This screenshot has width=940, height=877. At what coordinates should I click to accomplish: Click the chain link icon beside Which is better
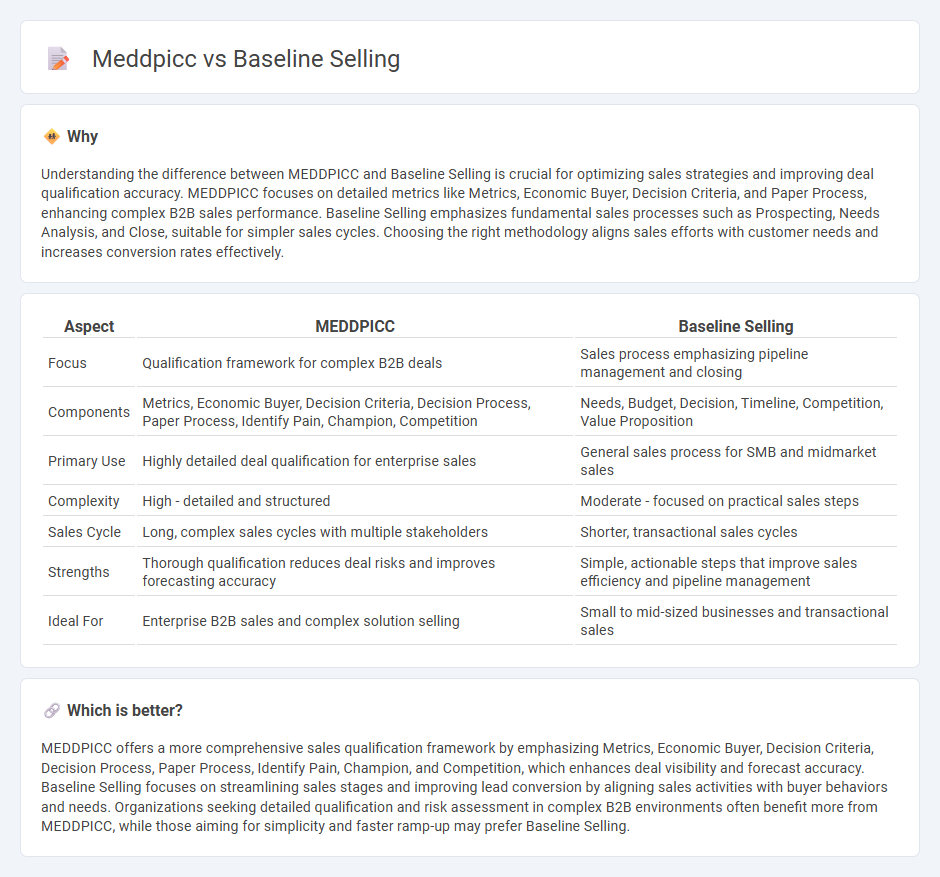(52, 710)
